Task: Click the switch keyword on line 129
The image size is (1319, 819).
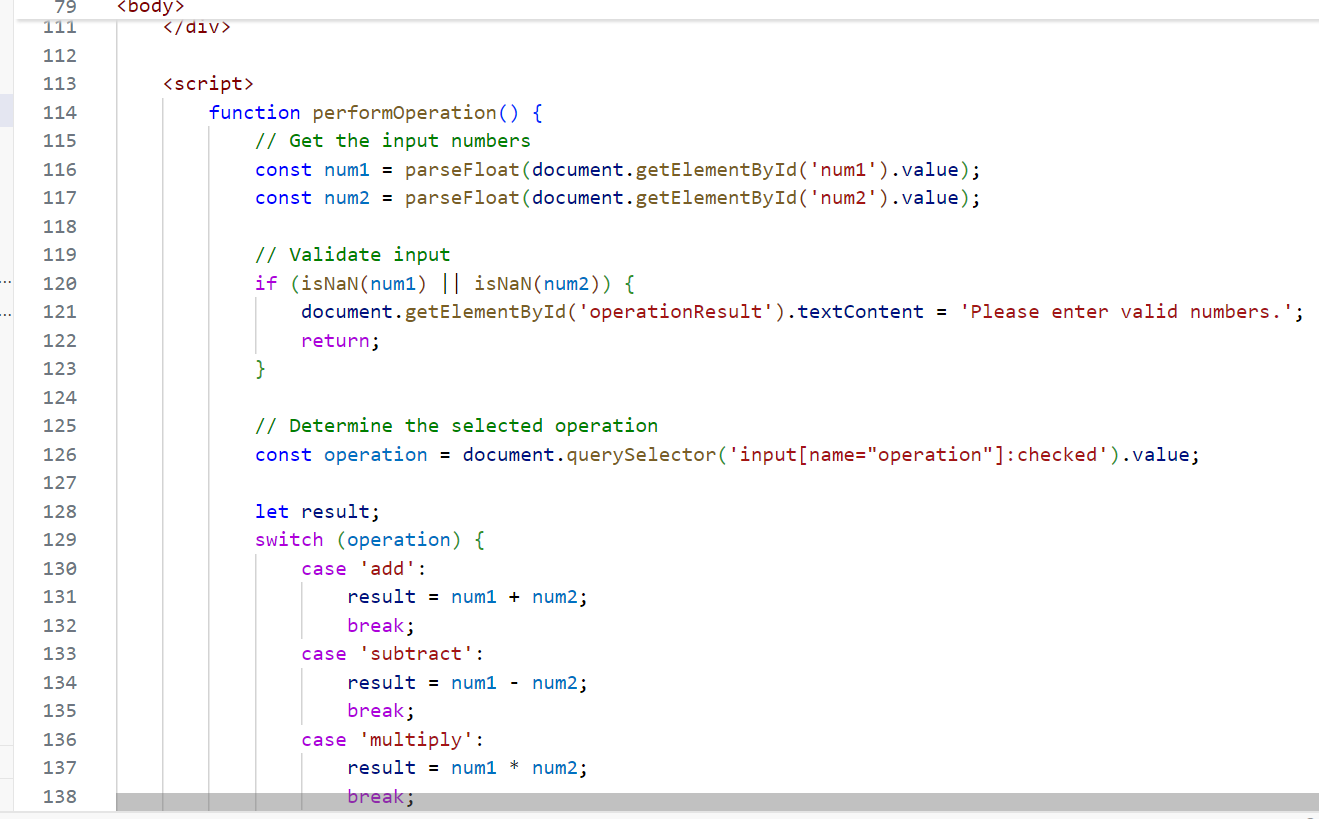Action: 289,539
